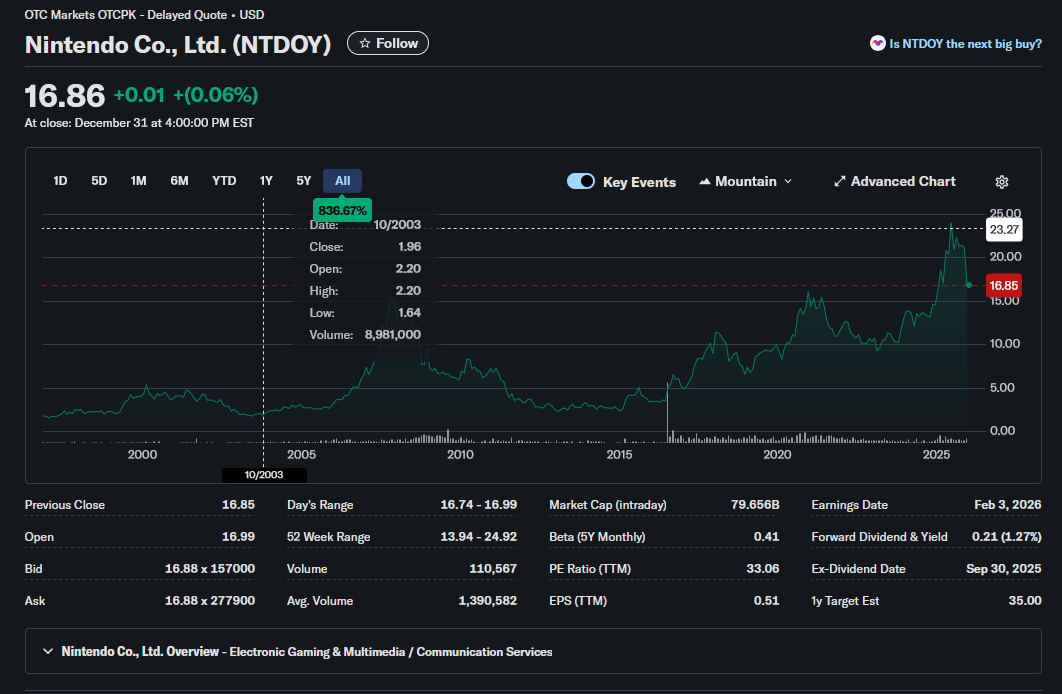Click Day's Range 16.74 - 16.99
The image size is (1062, 694).
[x=478, y=505]
